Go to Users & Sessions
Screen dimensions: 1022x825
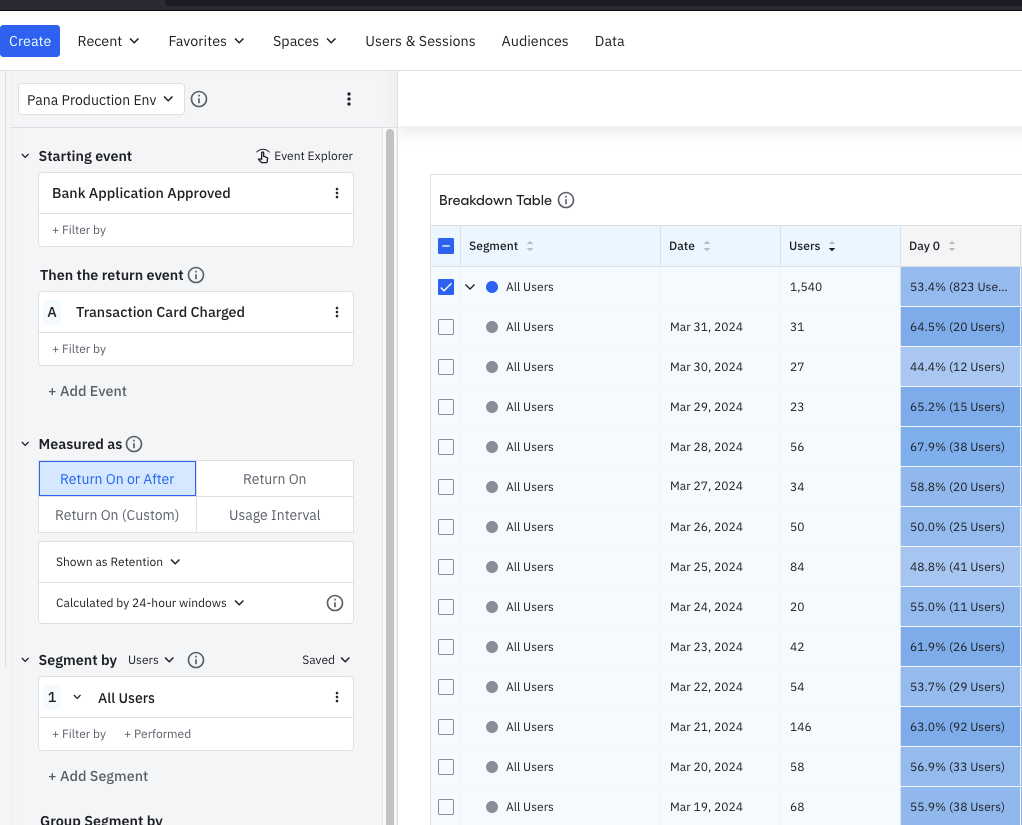[x=420, y=41]
